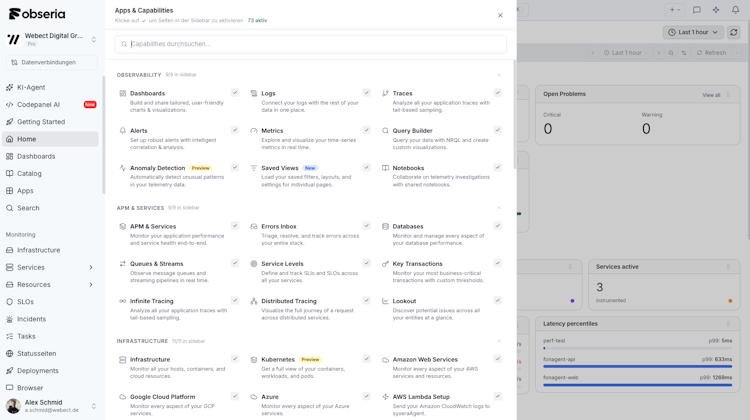750x420 pixels.
Task: Go to Getting Started
Action: 50,122
